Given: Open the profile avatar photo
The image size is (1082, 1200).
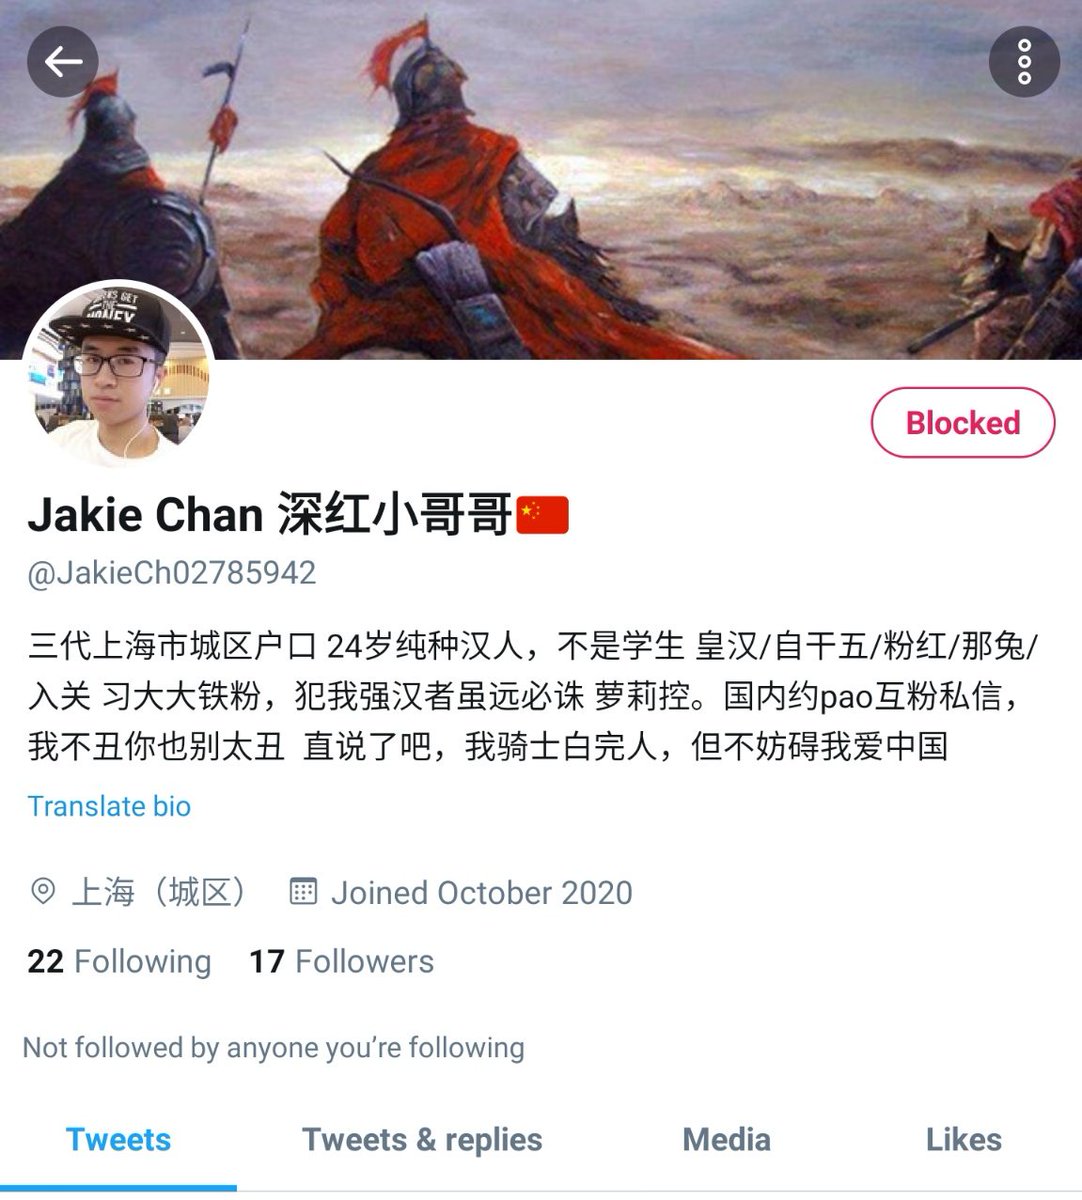Looking at the screenshot, I should [x=118, y=376].
